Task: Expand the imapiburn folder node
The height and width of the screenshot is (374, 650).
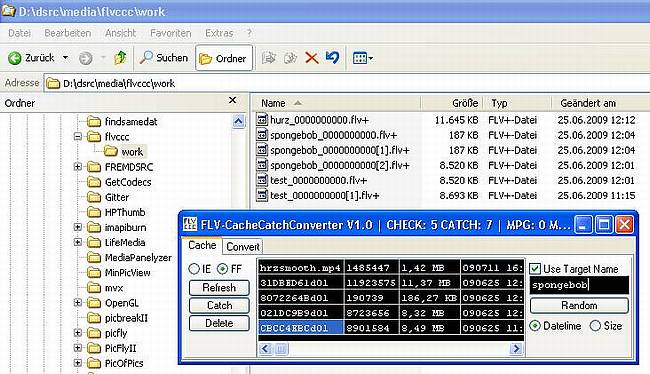Action: pos(78,227)
